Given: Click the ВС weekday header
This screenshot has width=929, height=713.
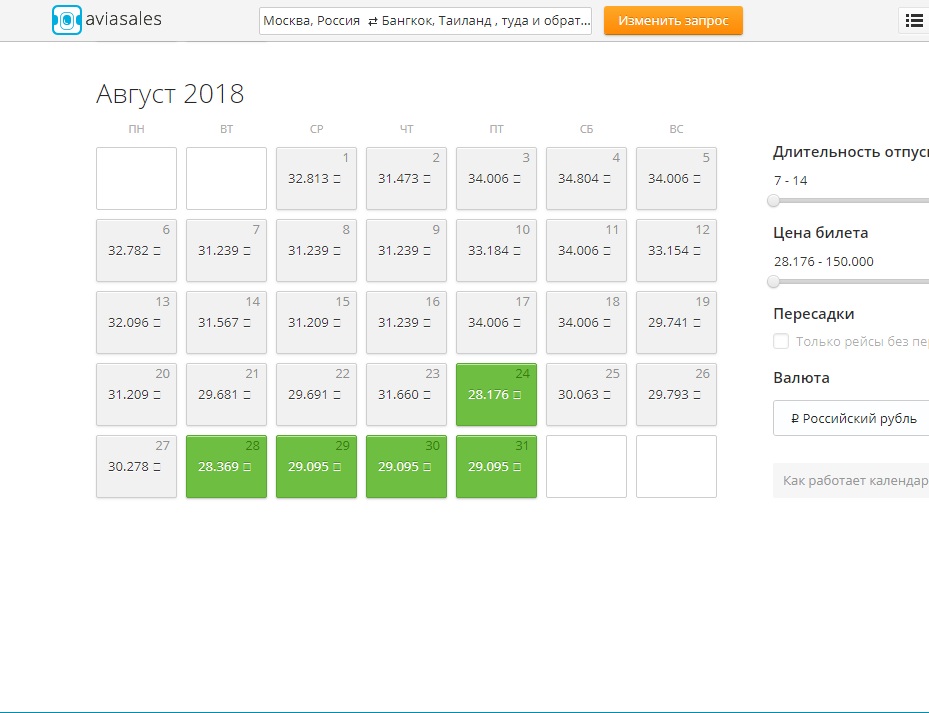Looking at the screenshot, I should point(677,129).
